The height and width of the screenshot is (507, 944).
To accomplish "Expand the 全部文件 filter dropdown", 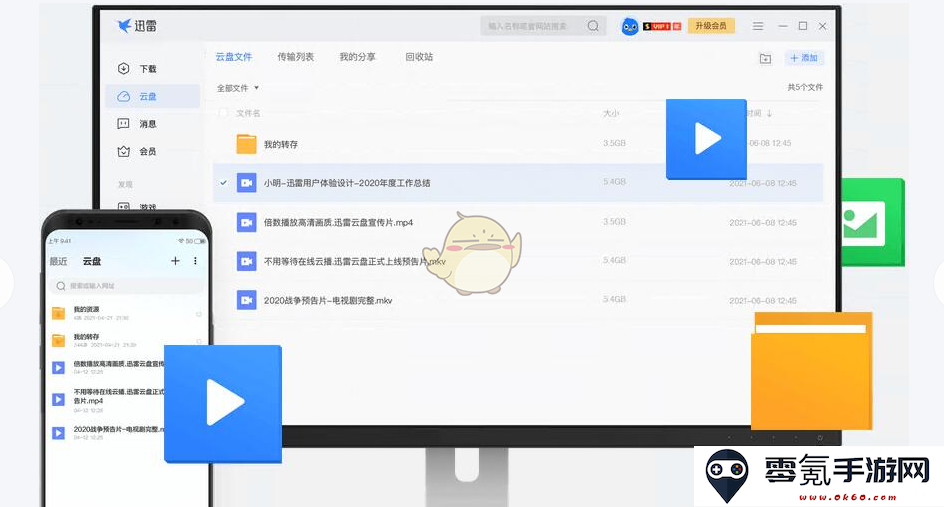I will pos(238,88).
